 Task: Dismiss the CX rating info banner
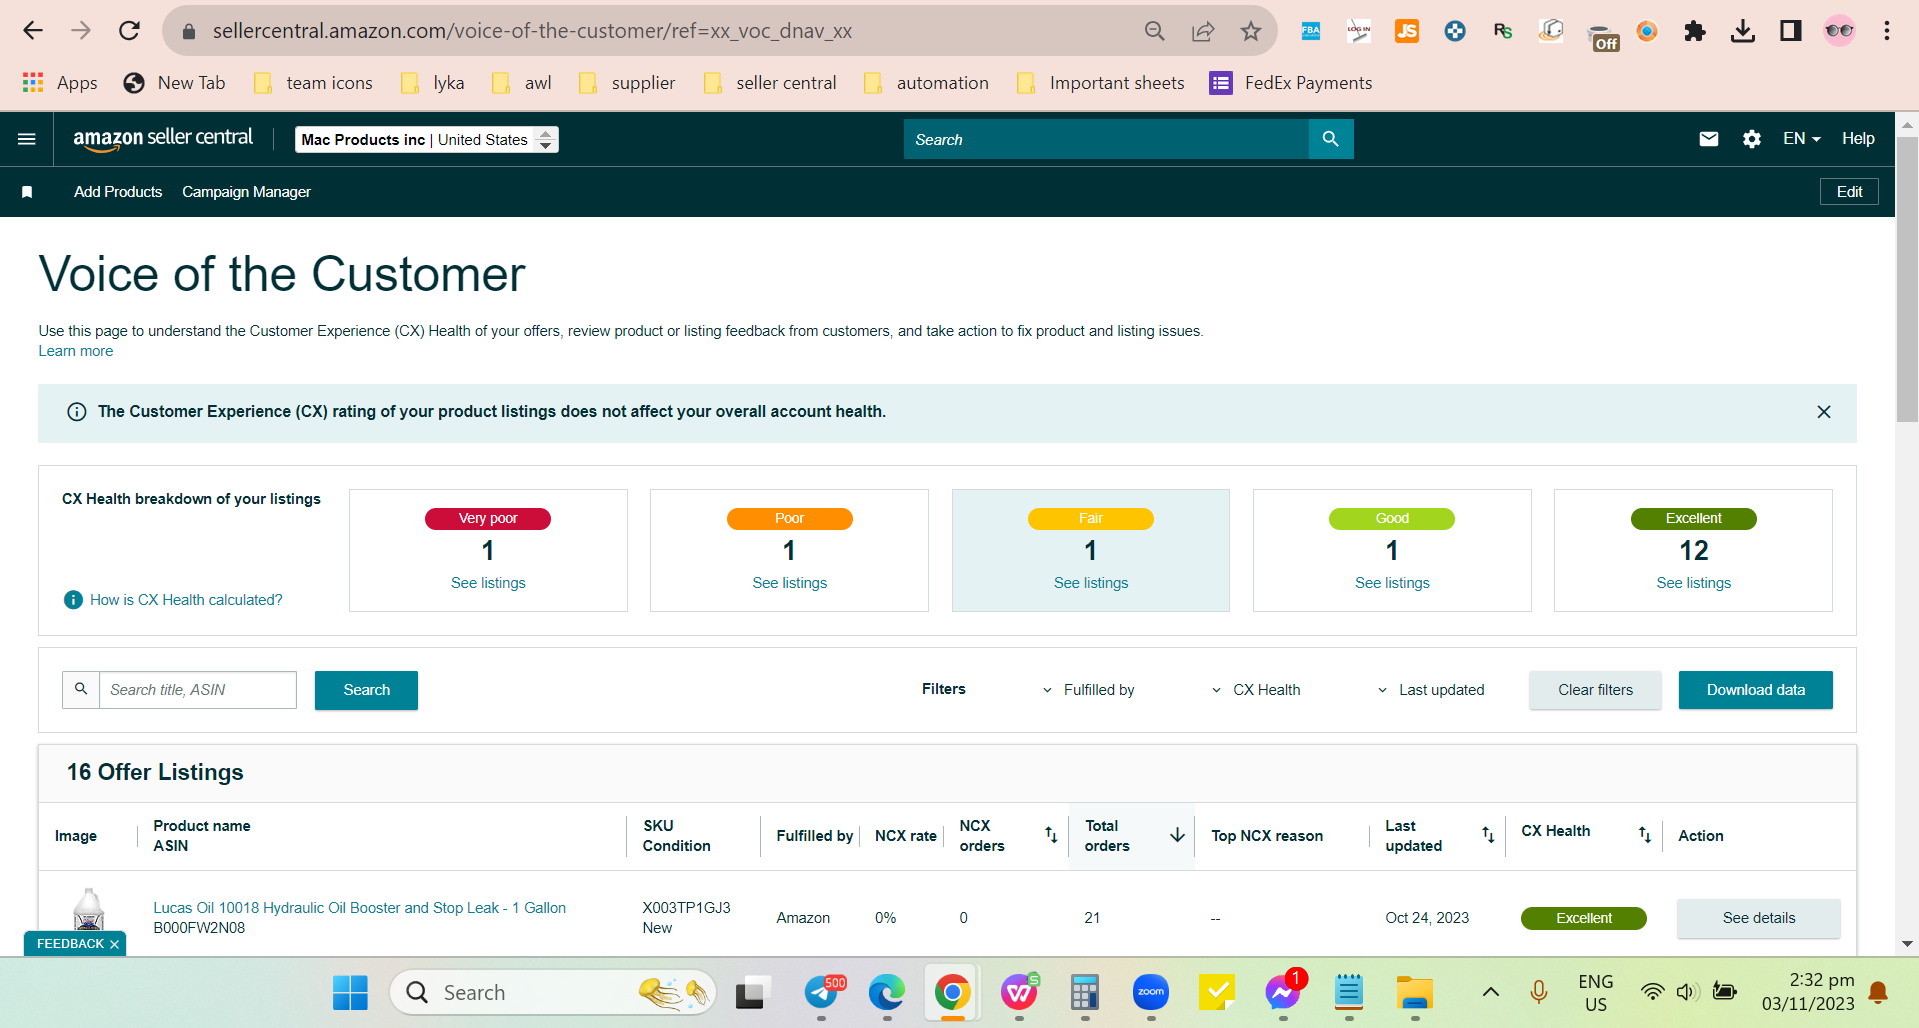(x=1824, y=412)
